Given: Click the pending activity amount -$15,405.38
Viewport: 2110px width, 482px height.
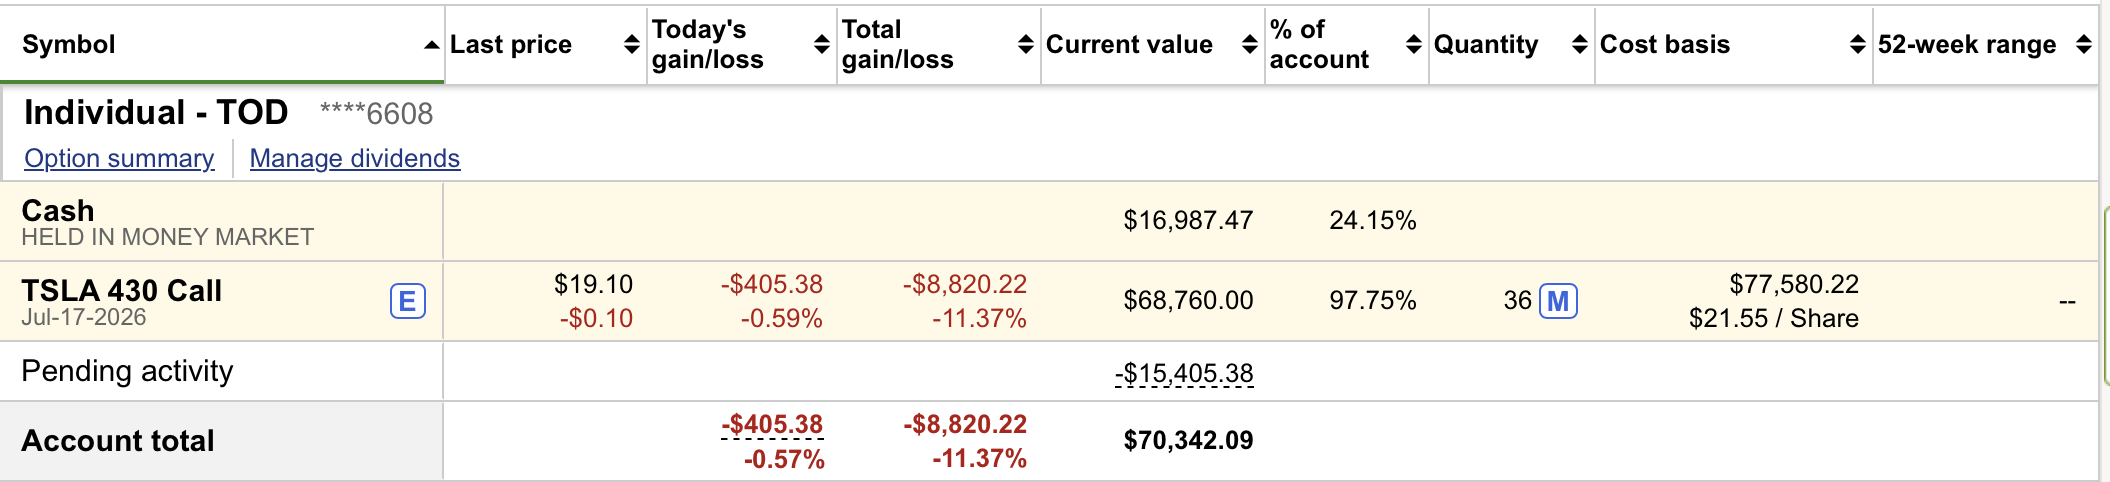Looking at the screenshot, I should pyautogui.click(x=1185, y=374).
